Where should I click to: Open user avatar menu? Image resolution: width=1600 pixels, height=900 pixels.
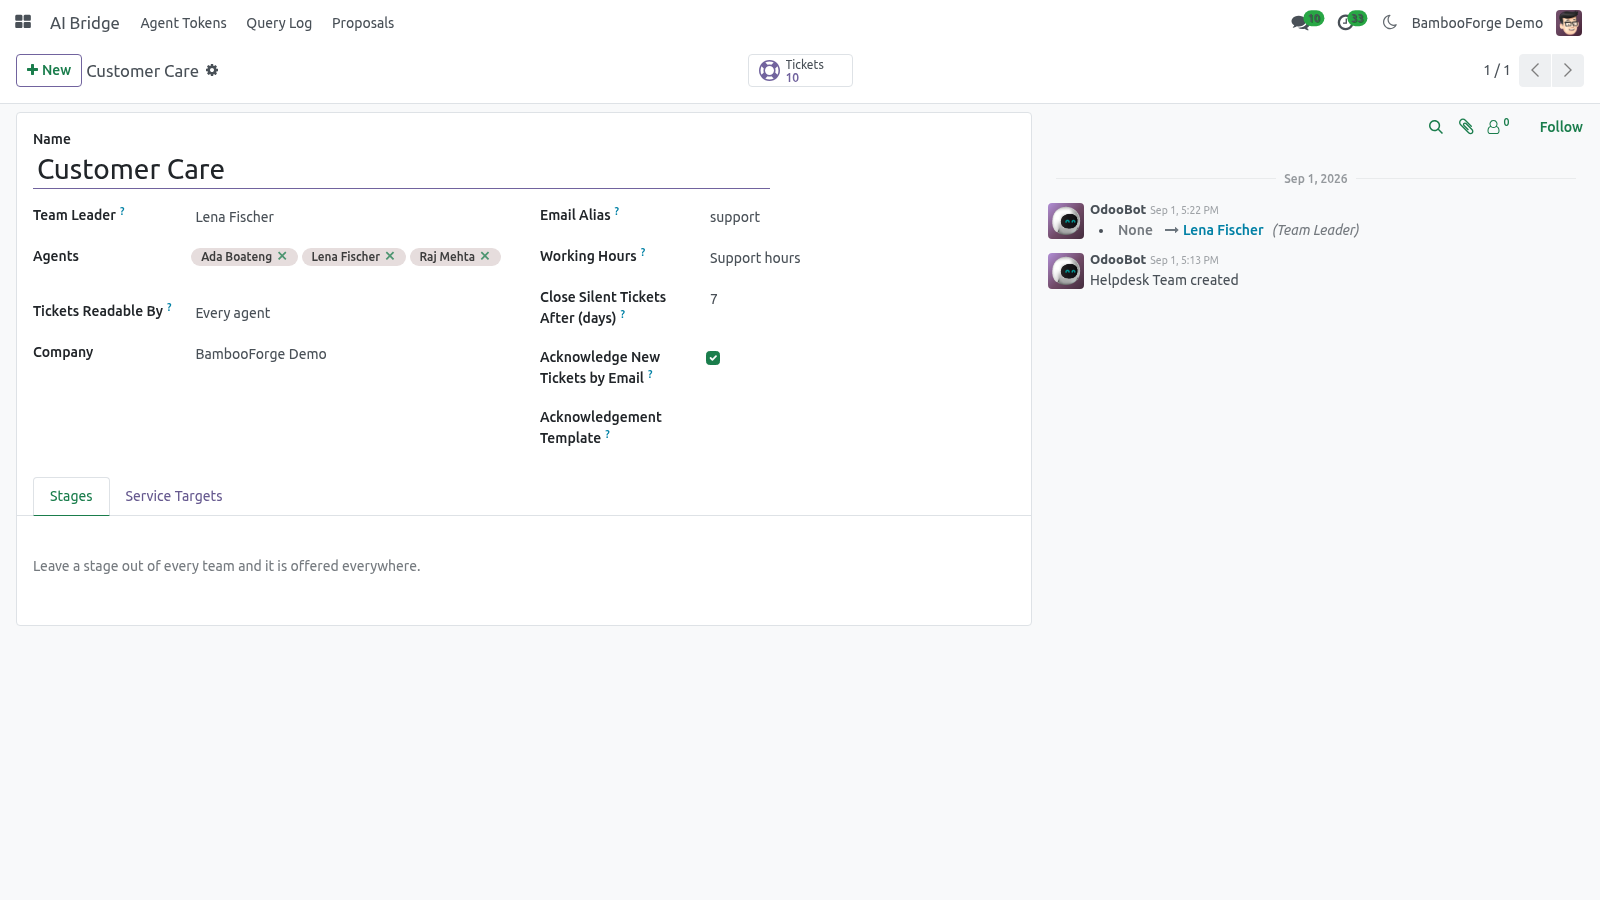pyautogui.click(x=1569, y=23)
